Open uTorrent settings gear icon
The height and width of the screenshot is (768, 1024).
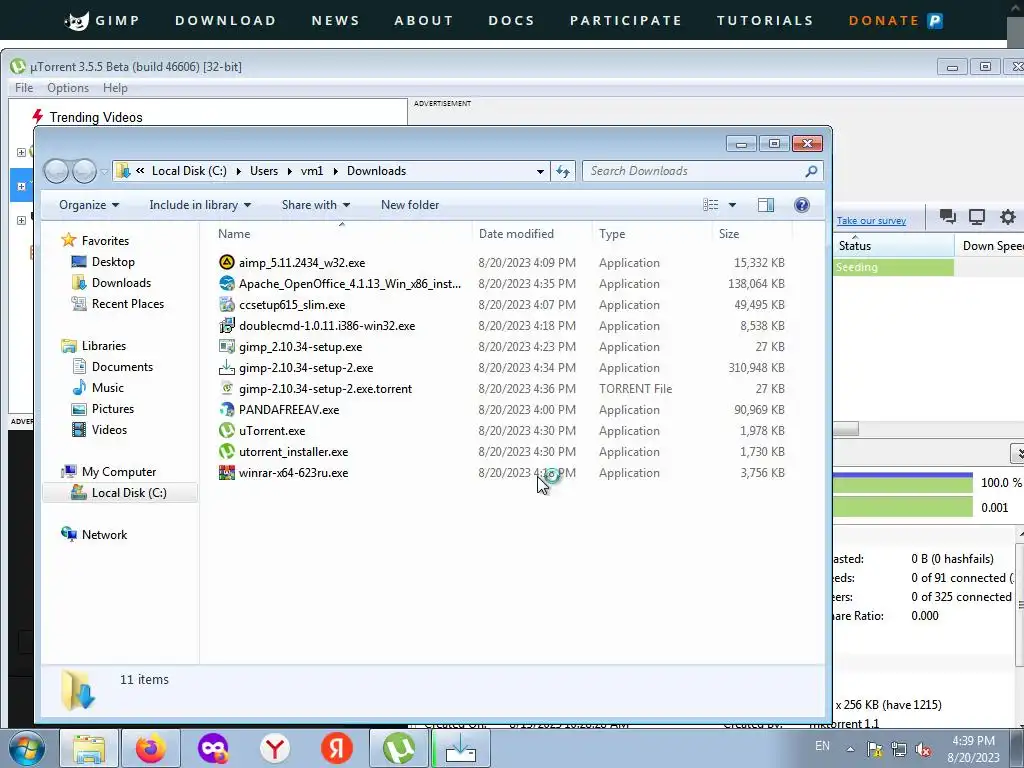[x=1008, y=217]
